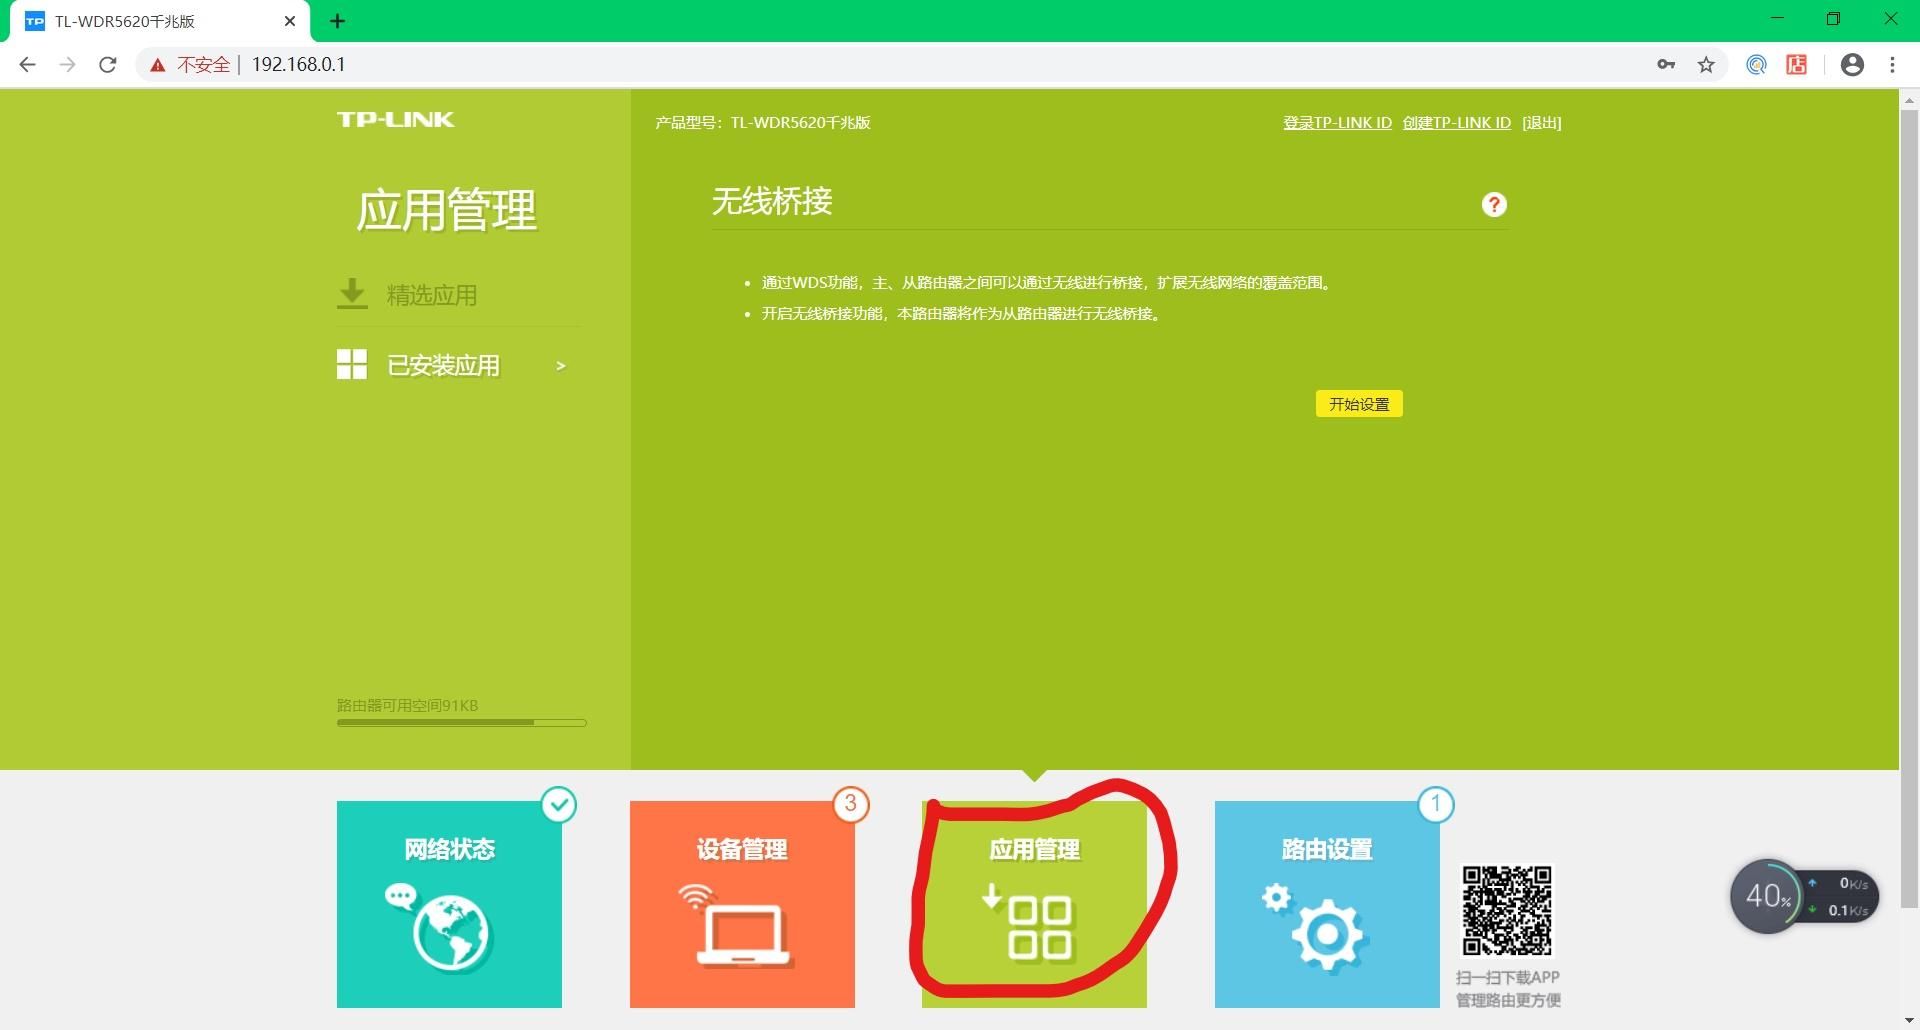Click the 无线桥接 heading

pyautogui.click(x=772, y=201)
